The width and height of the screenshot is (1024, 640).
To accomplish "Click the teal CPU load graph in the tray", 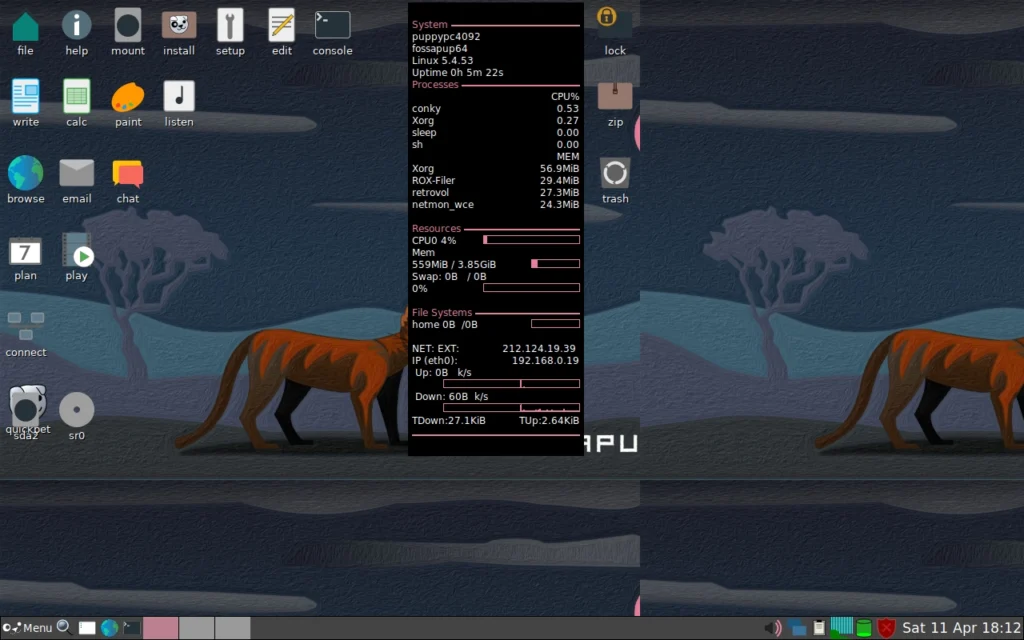I will click(841, 627).
